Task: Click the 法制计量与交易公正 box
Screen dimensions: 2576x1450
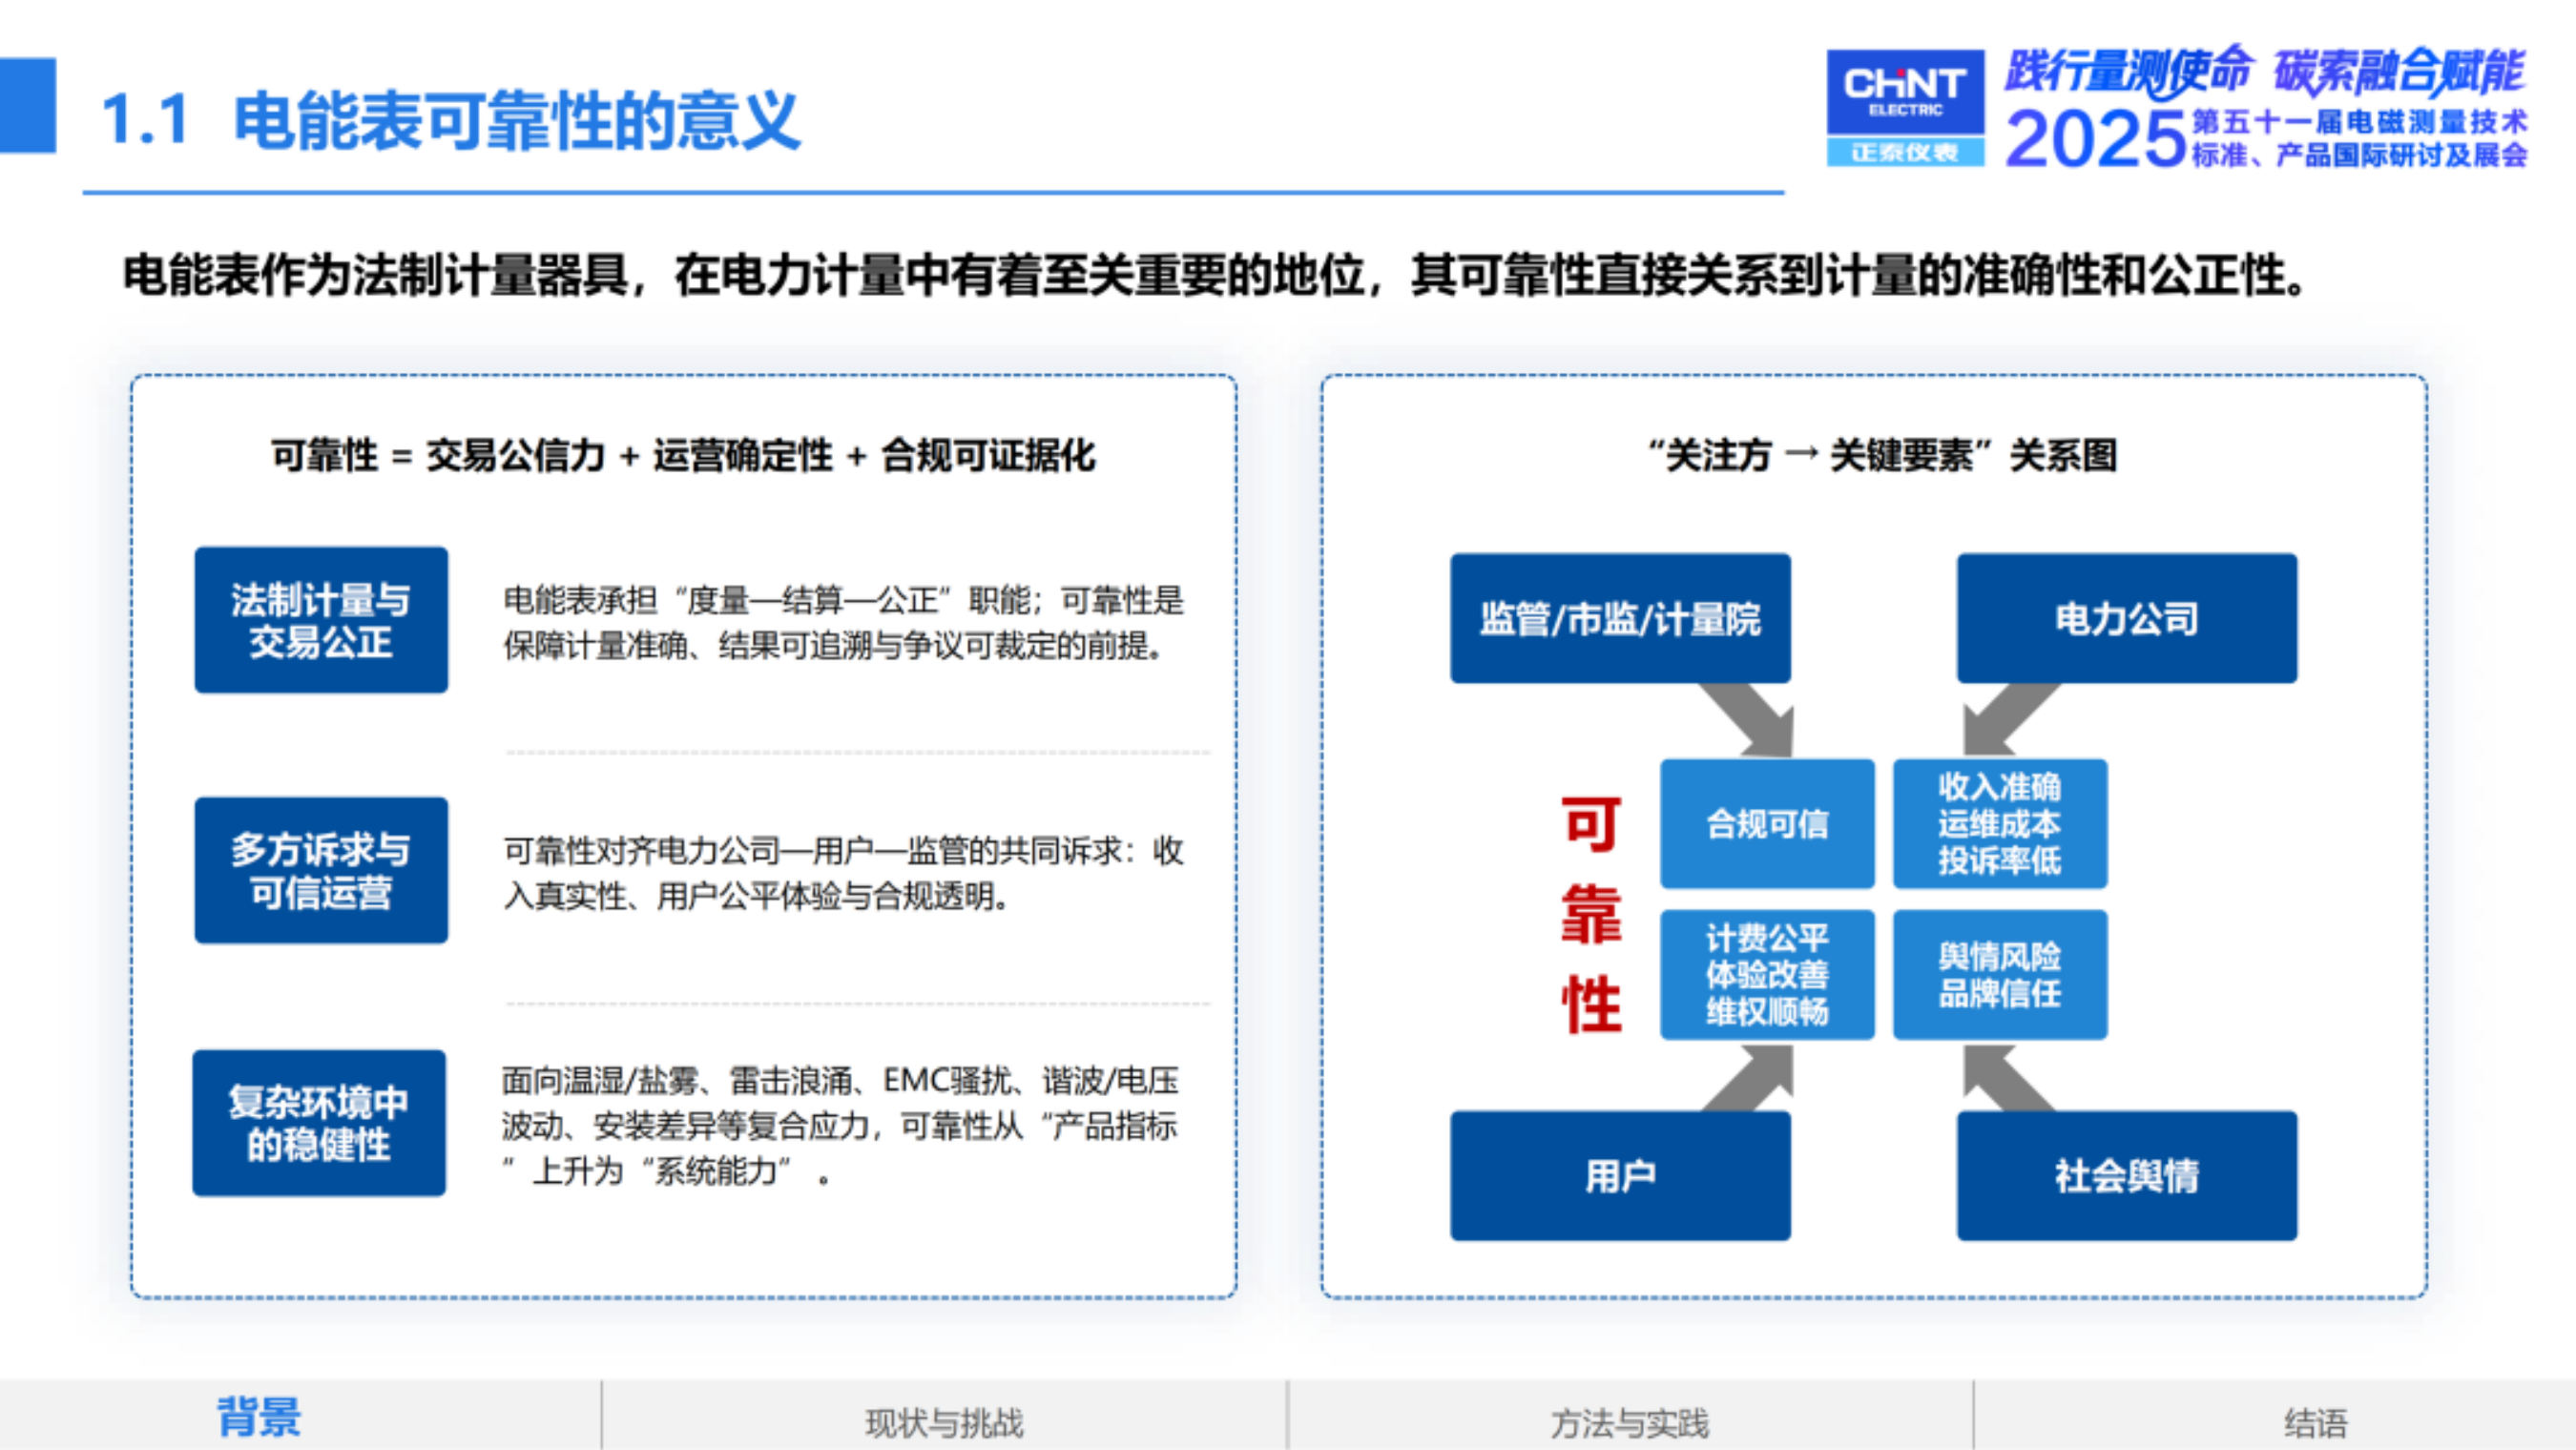Action: [321, 620]
